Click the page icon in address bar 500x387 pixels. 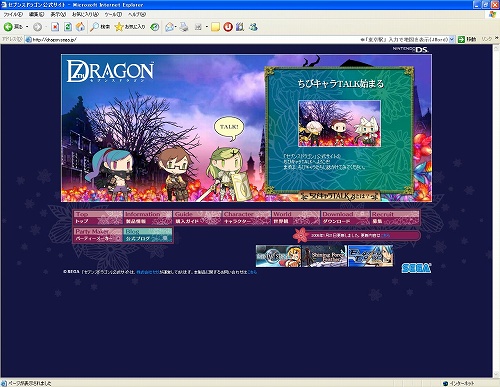(x=29, y=39)
